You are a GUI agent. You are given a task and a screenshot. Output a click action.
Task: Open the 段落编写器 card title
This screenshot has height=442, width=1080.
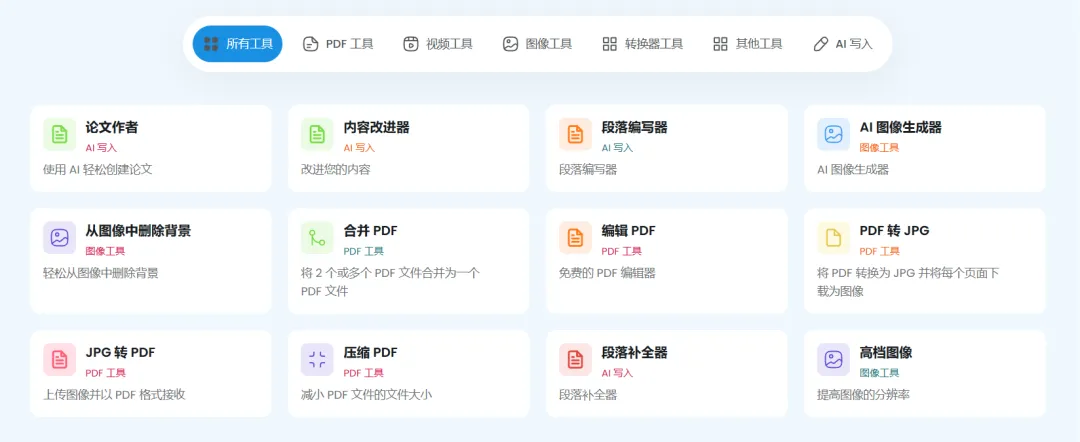(634, 127)
